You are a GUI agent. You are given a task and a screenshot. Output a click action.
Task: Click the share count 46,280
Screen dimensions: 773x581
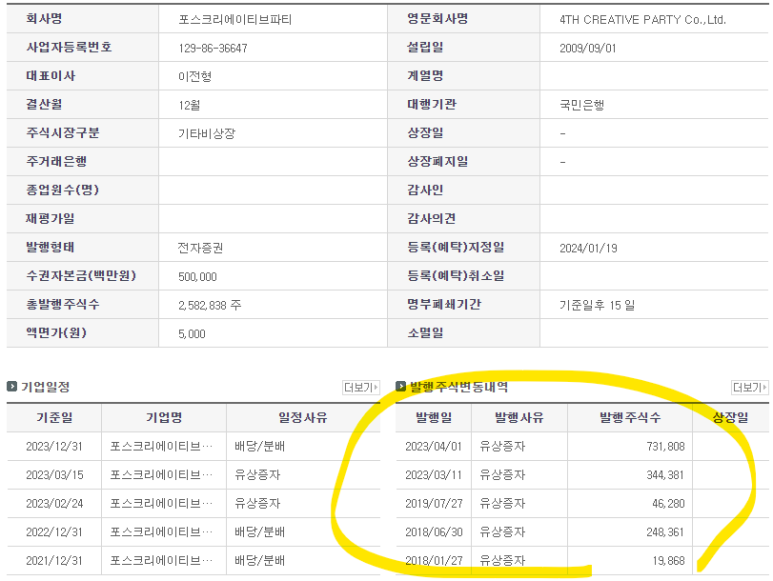[668, 504]
